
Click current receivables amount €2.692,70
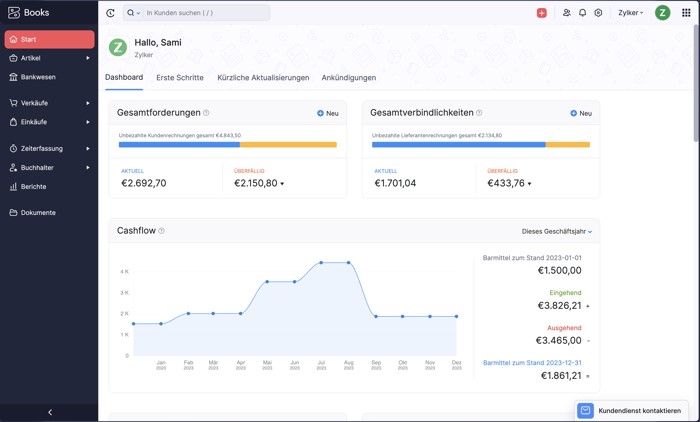(x=144, y=183)
